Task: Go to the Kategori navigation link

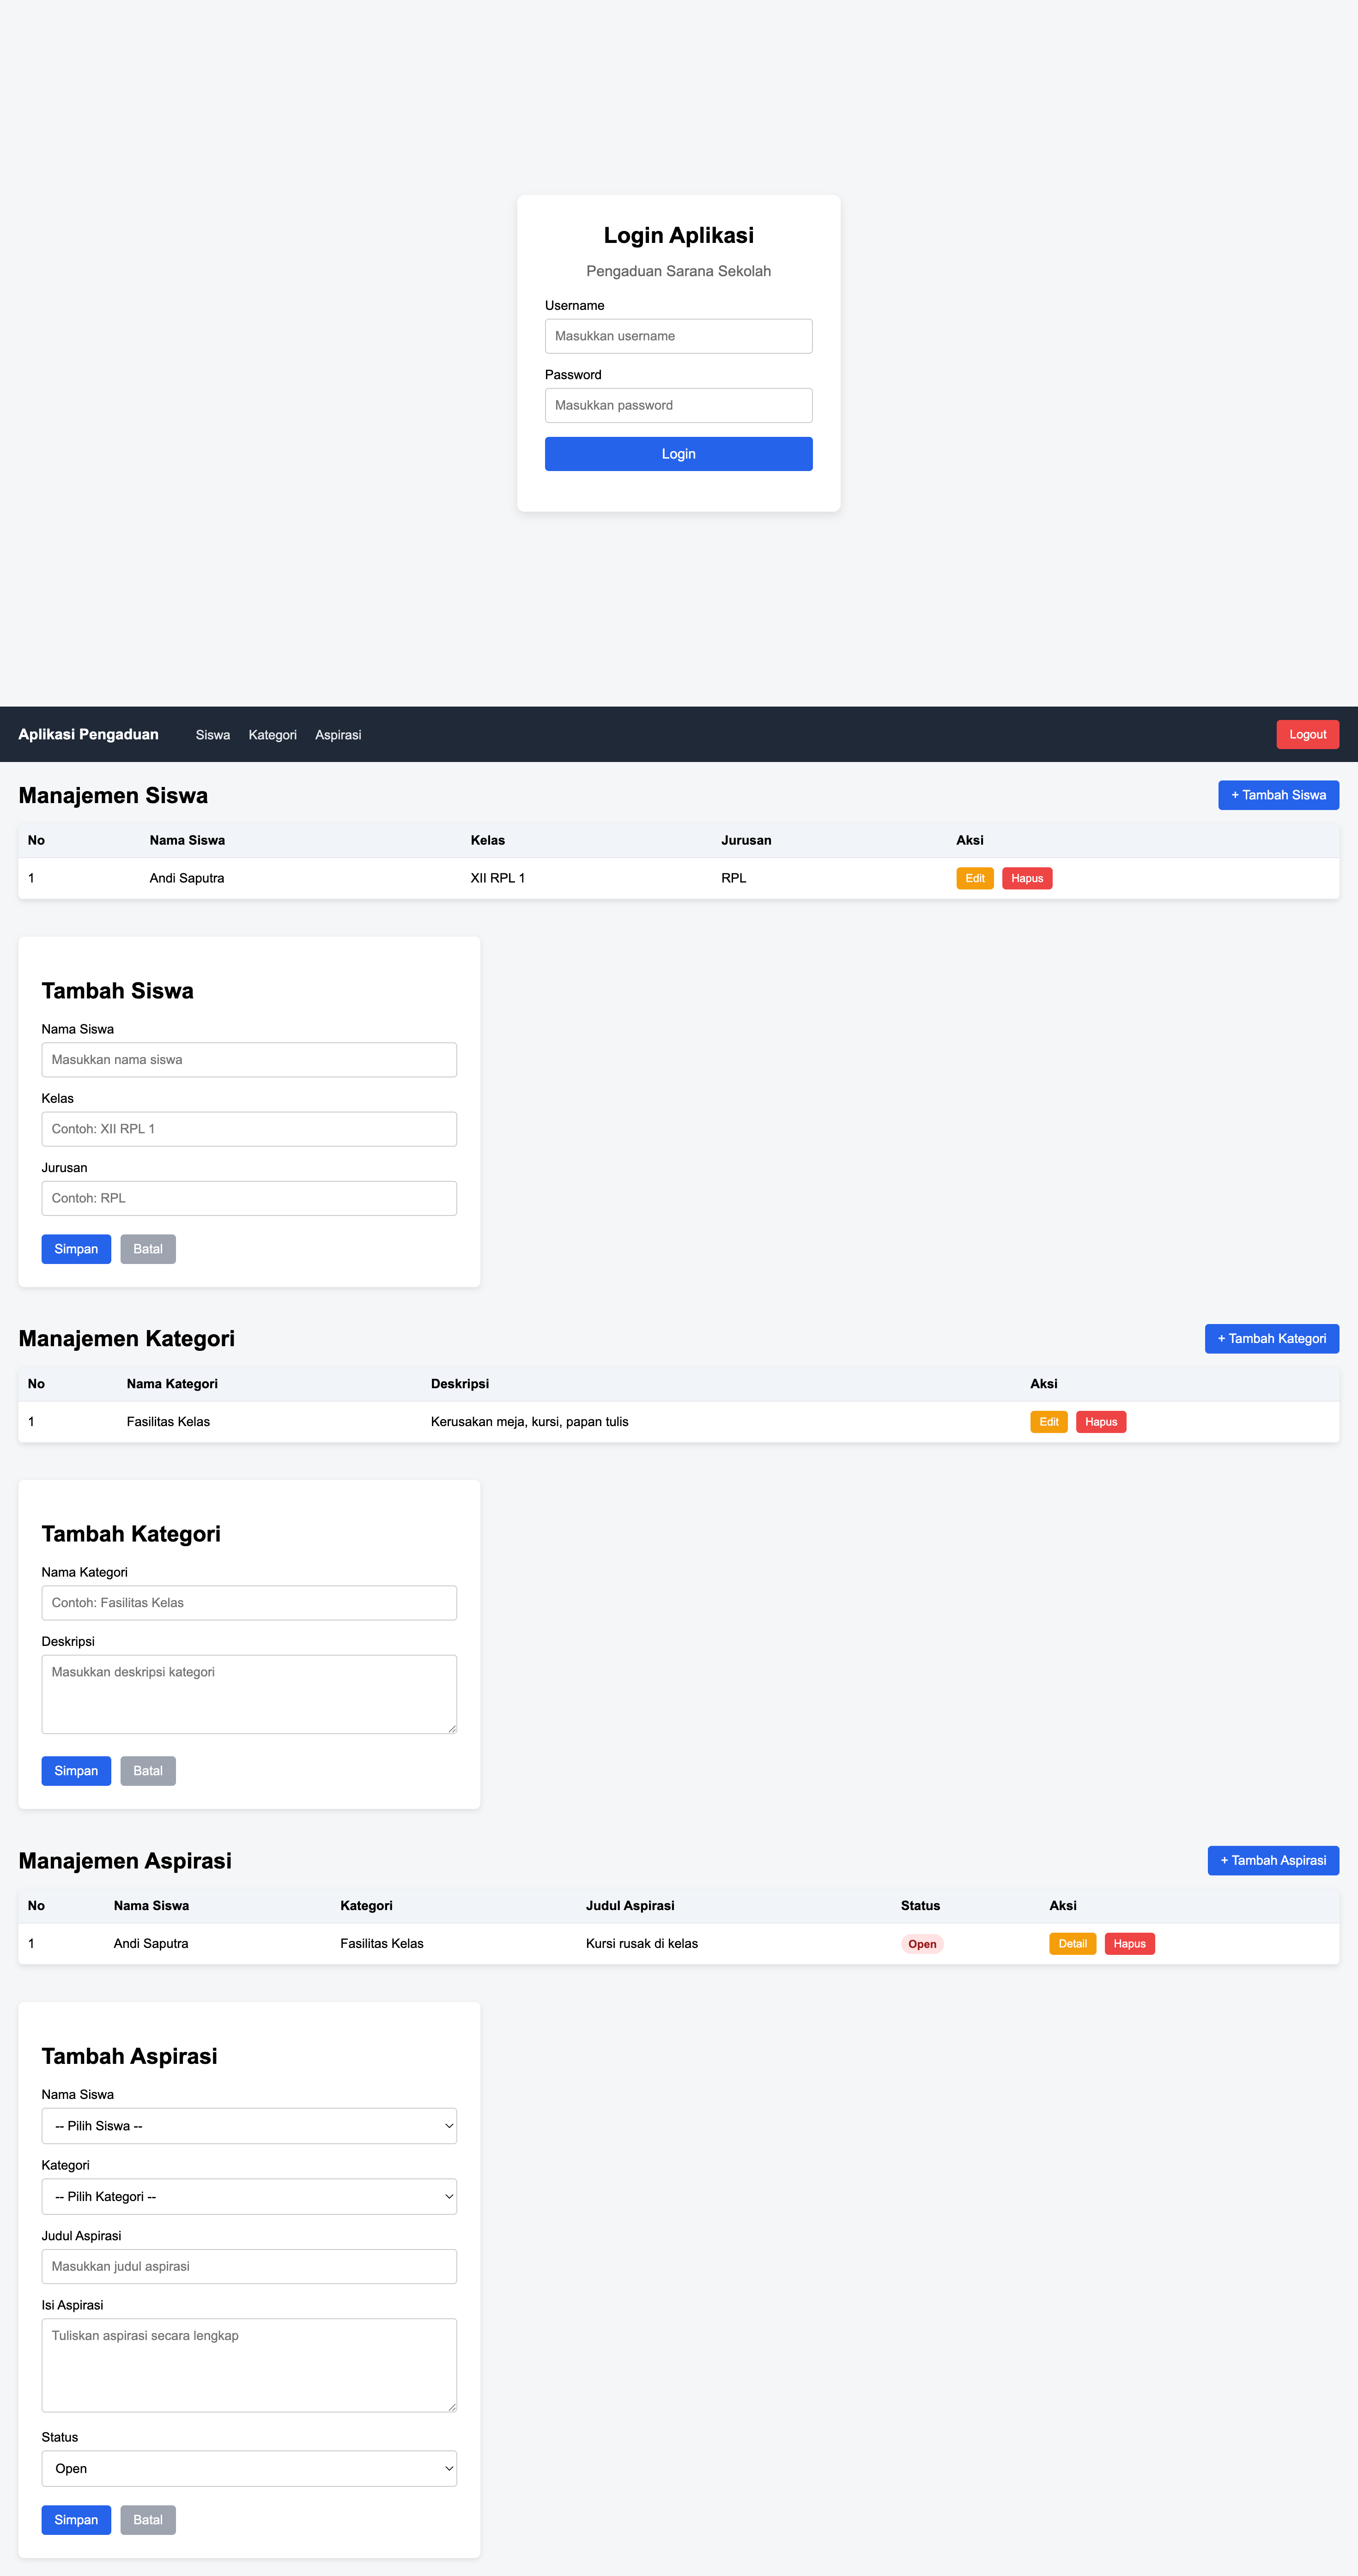Action: (x=272, y=735)
